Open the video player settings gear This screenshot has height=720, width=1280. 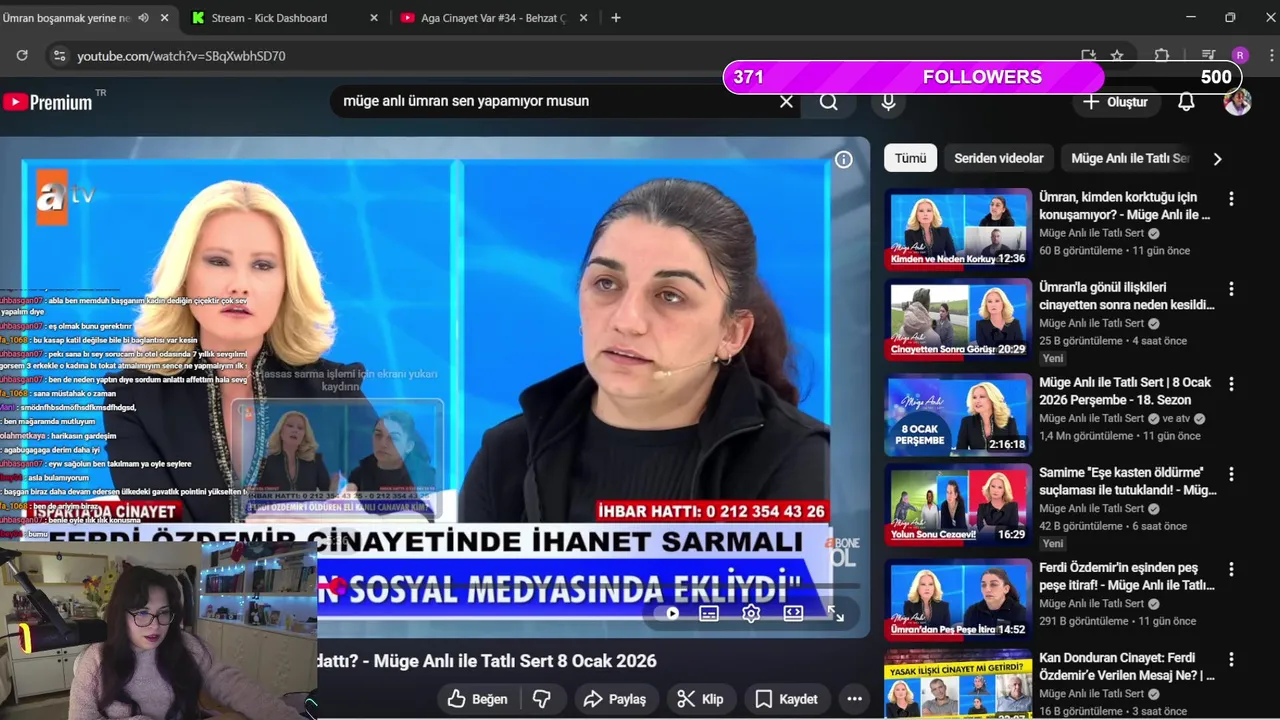pyautogui.click(x=751, y=613)
